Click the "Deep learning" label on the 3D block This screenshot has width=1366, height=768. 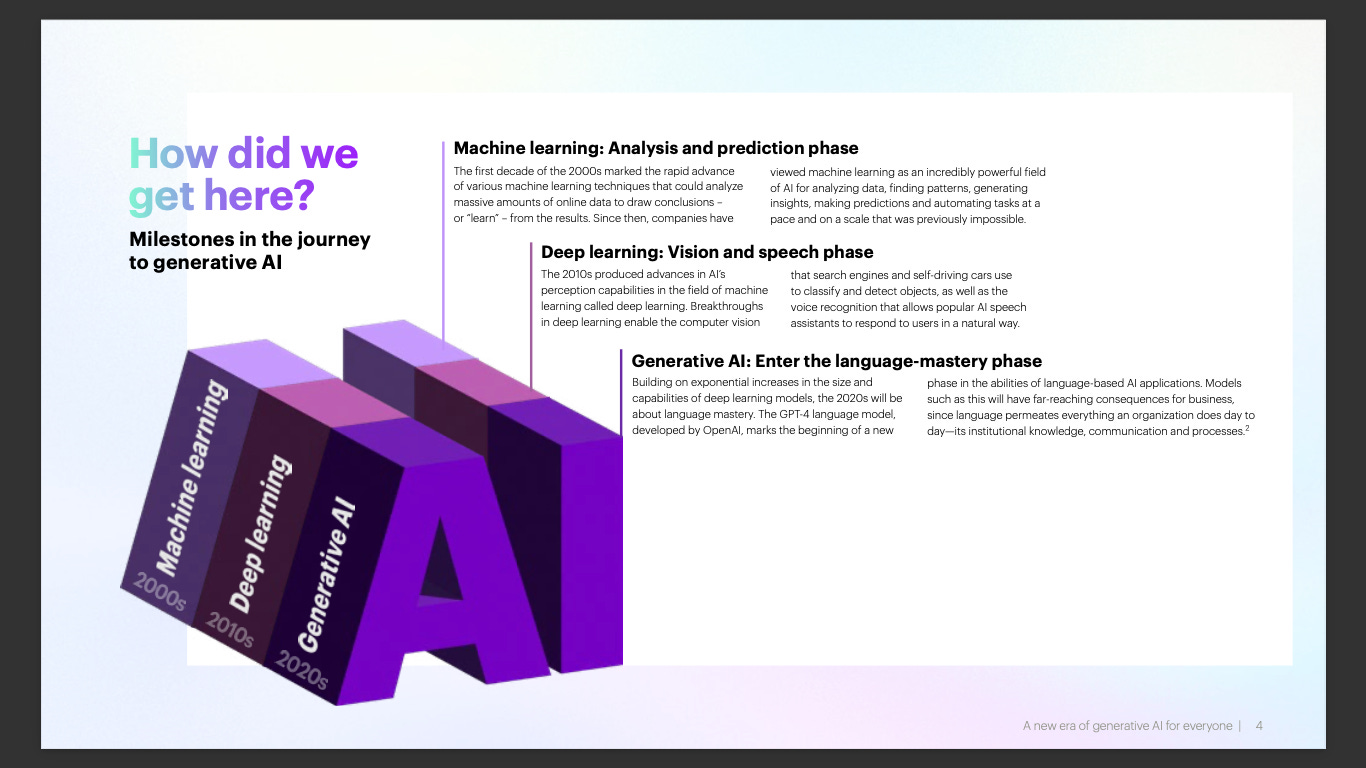[259, 533]
